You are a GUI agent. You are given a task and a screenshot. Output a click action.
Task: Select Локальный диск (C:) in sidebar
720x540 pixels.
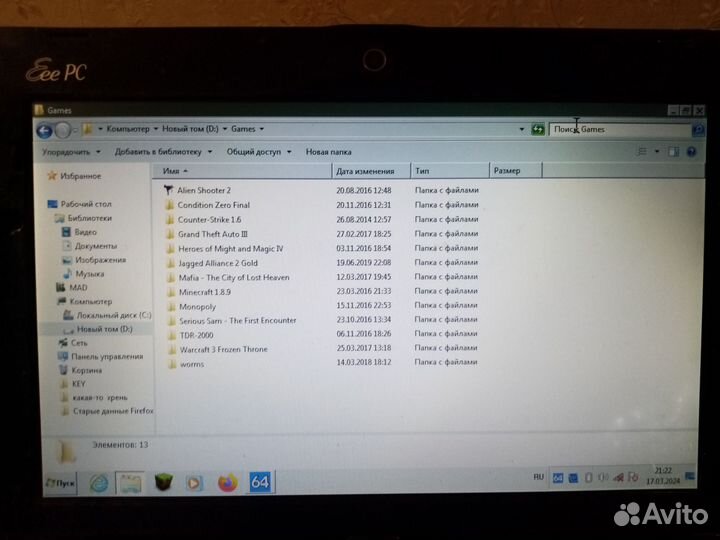(108, 315)
